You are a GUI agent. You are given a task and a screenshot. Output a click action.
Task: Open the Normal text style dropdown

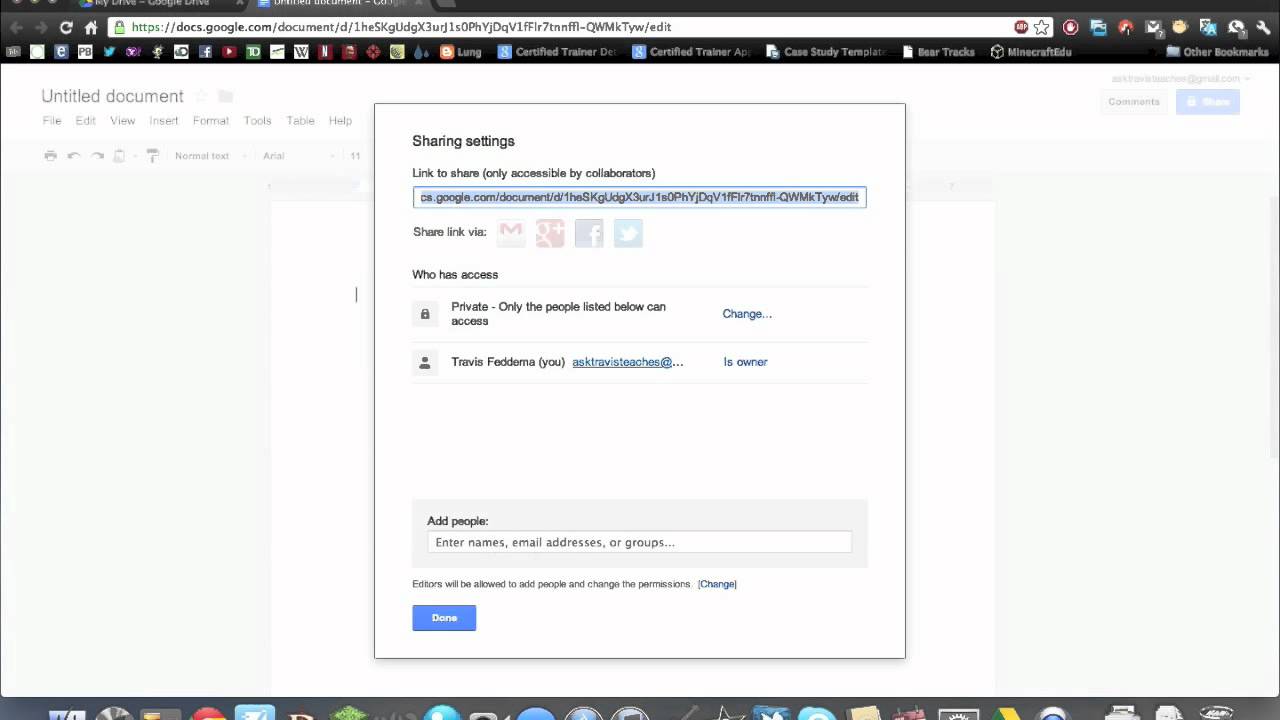tap(210, 155)
